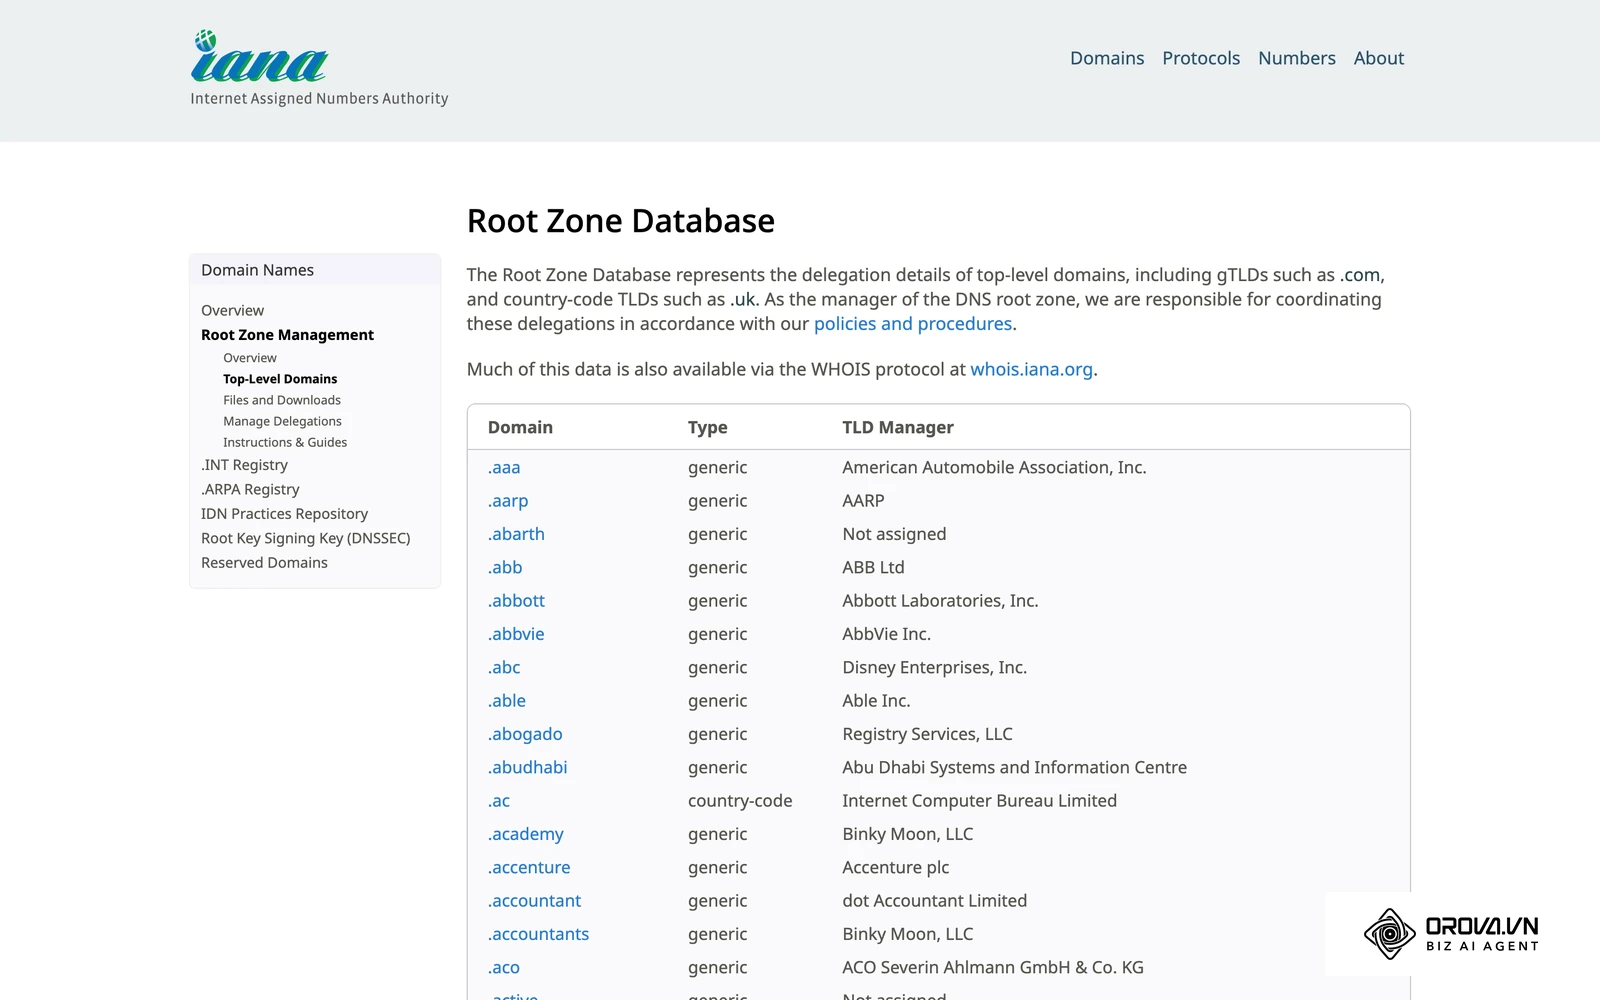Open sidebar Overview under Domain Names
The width and height of the screenshot is (1600, 1000).
coord(232,311)
